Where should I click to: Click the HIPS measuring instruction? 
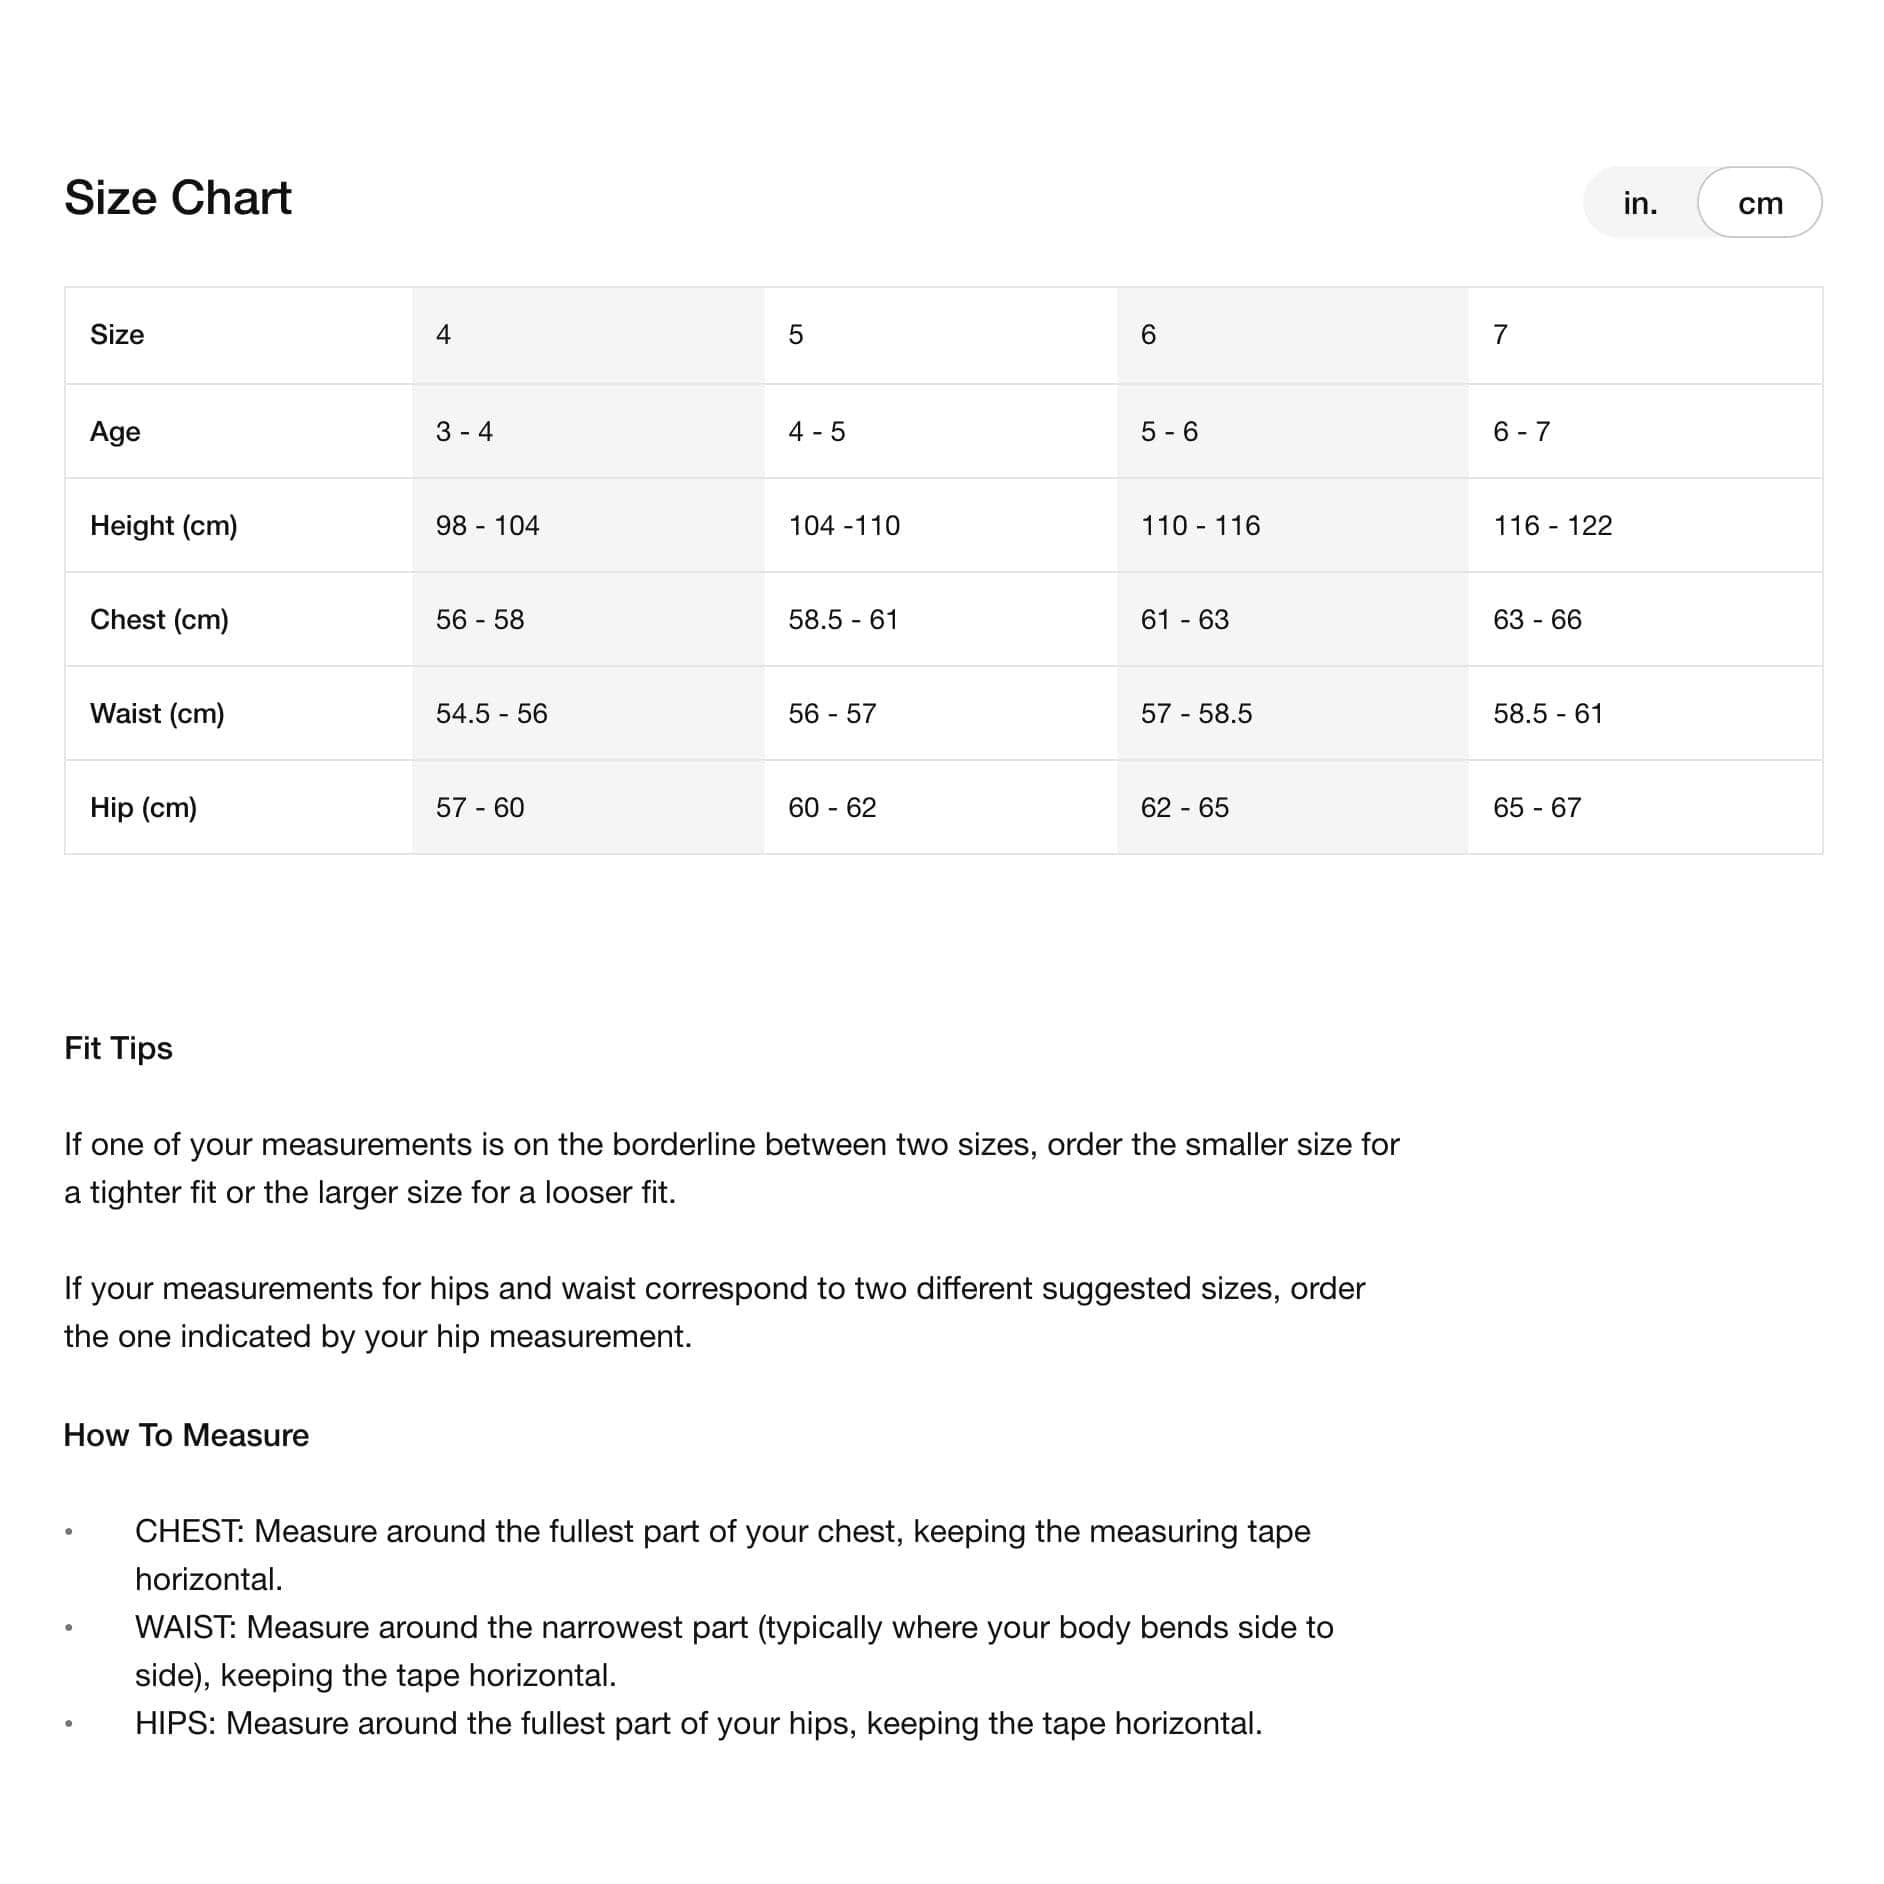pyautogui.click(x=698, y=1723)
